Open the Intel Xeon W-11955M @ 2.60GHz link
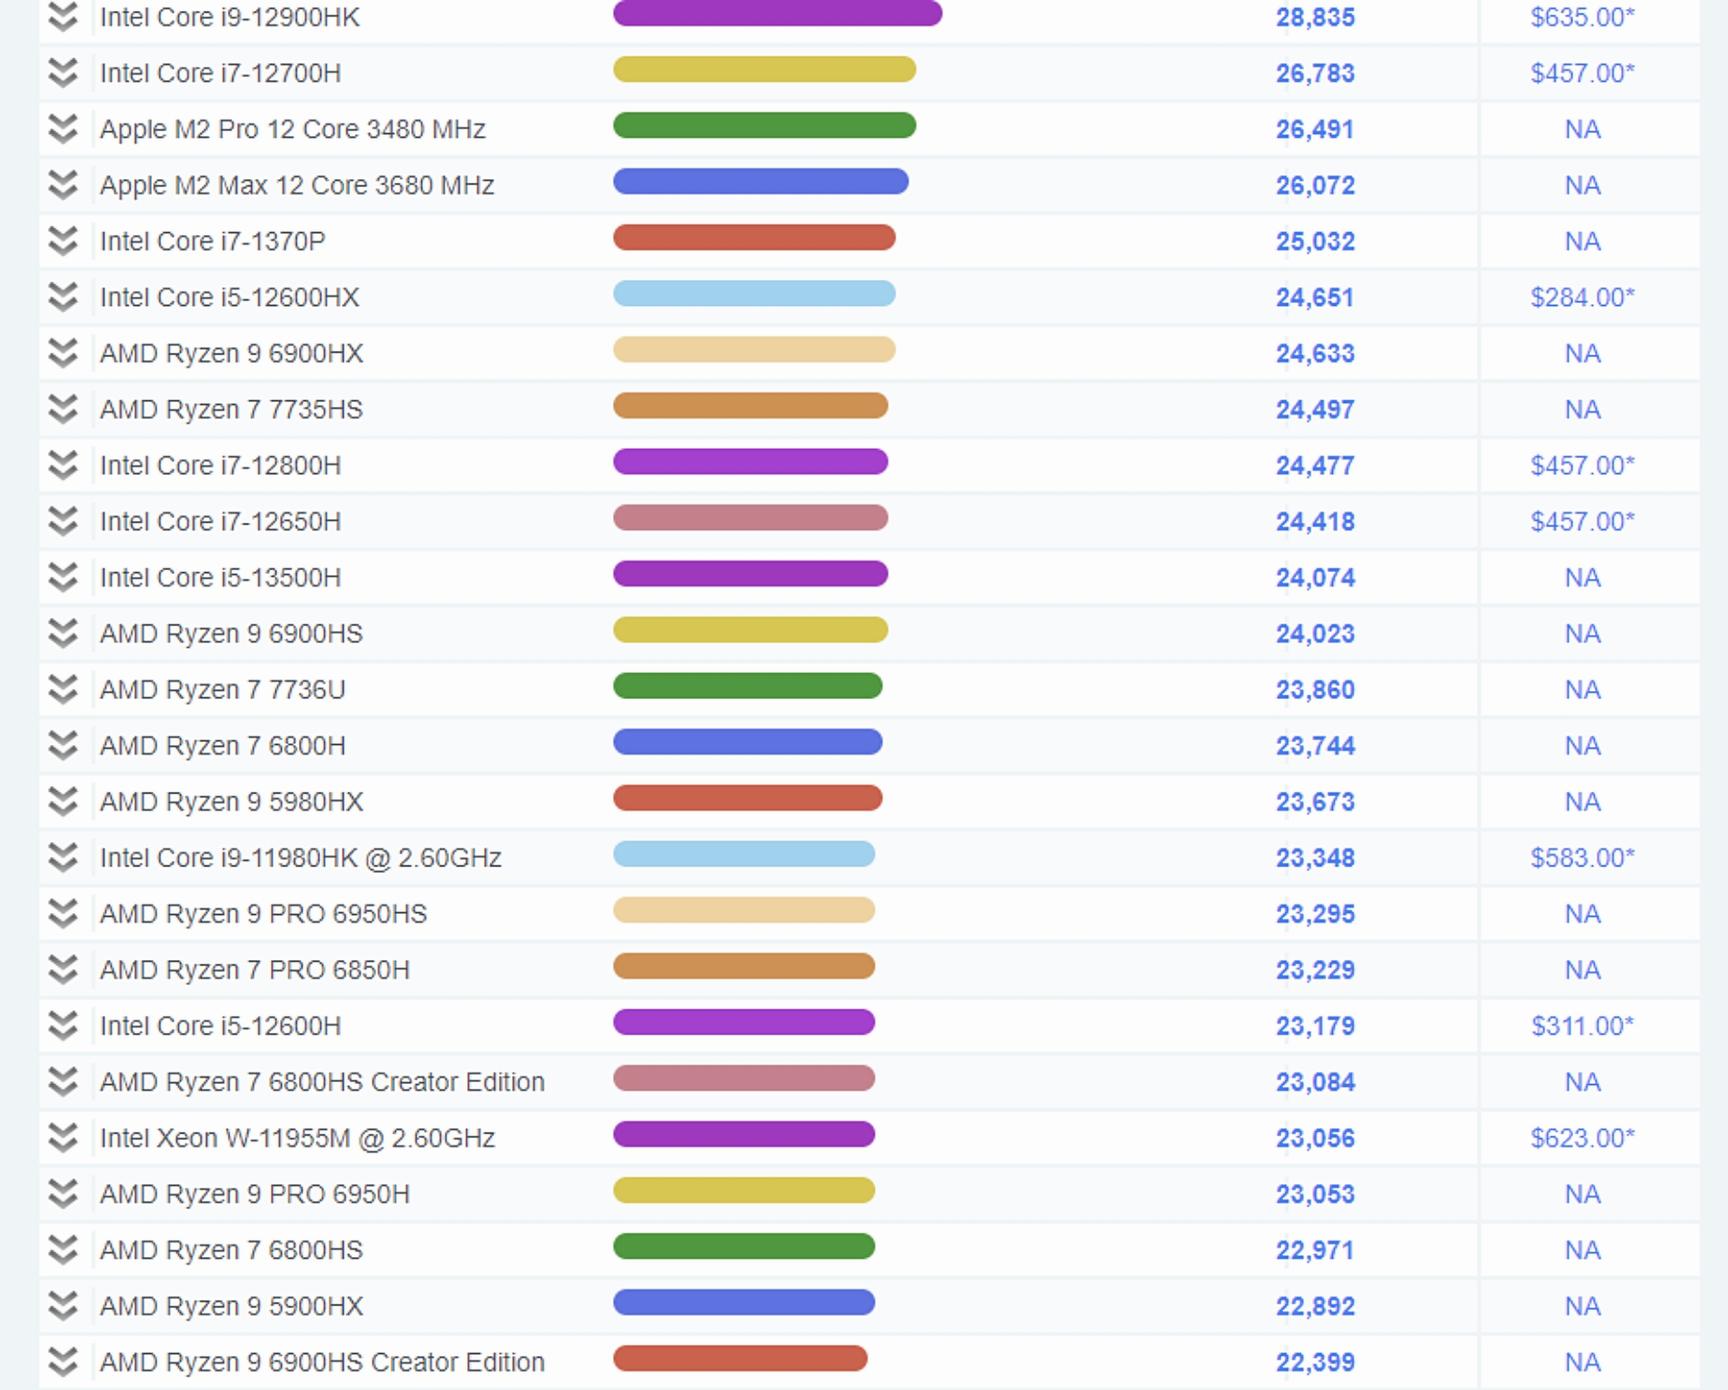Image resolution: width=1728 pixels, height=1390 pixels. coord(298,1137)
